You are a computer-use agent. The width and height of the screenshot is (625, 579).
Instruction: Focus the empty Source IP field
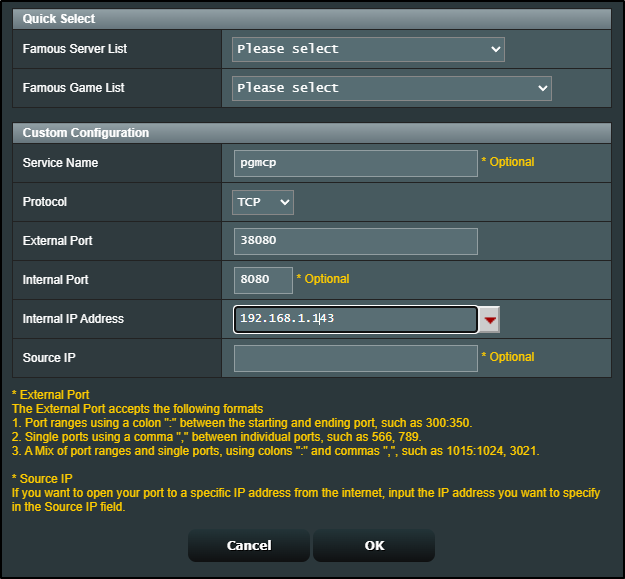[355, 358]
